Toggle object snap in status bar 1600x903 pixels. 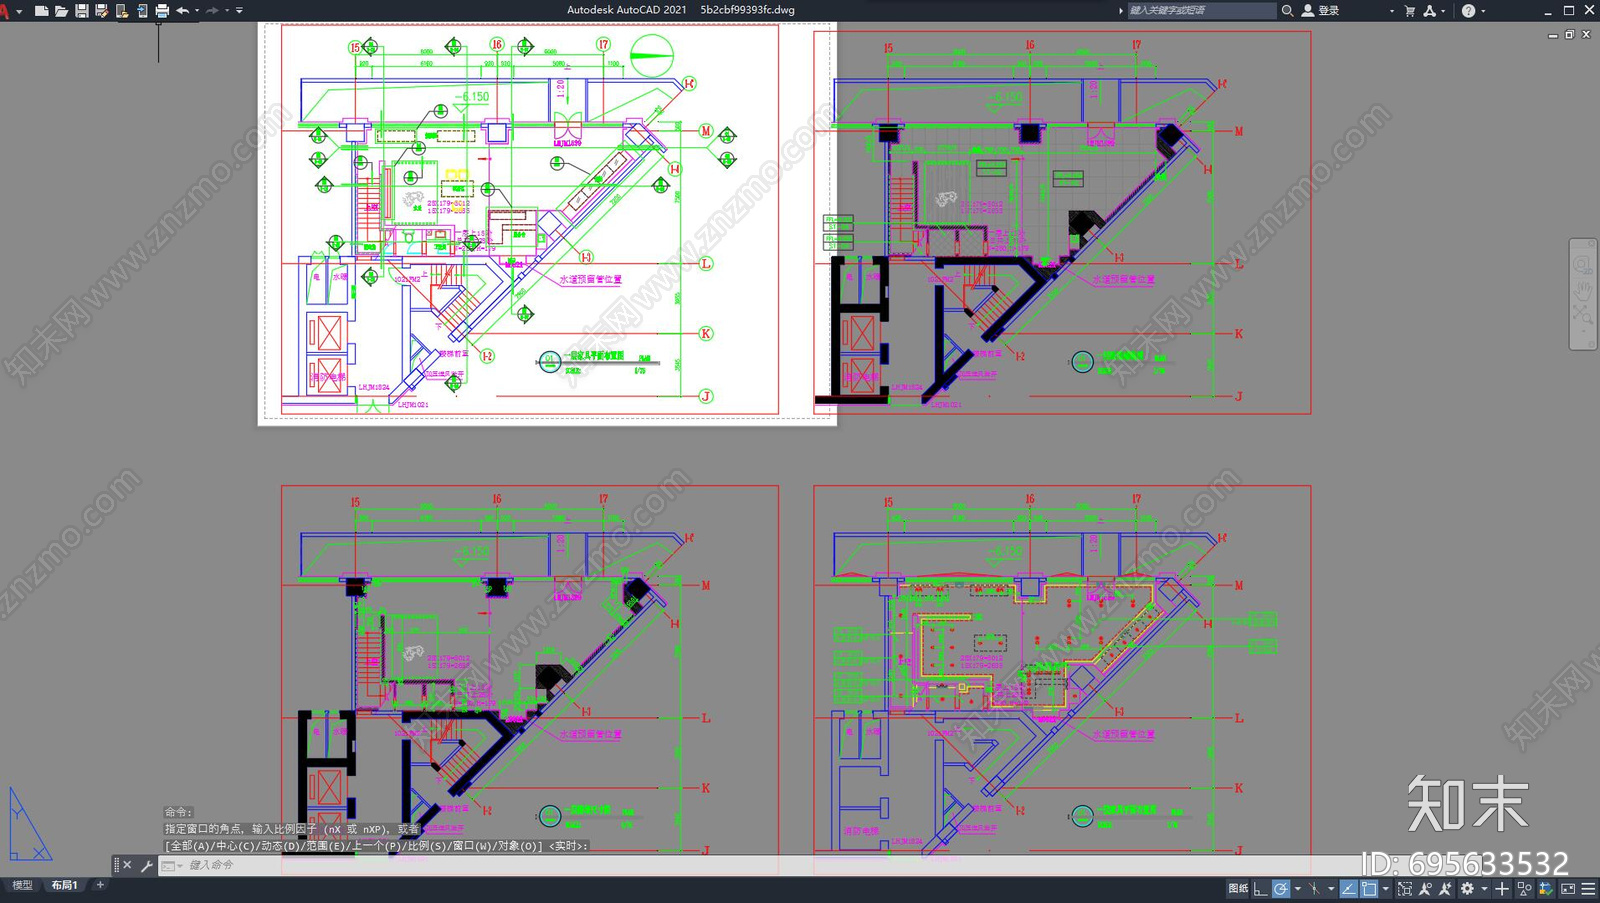tap(1369, 888)
